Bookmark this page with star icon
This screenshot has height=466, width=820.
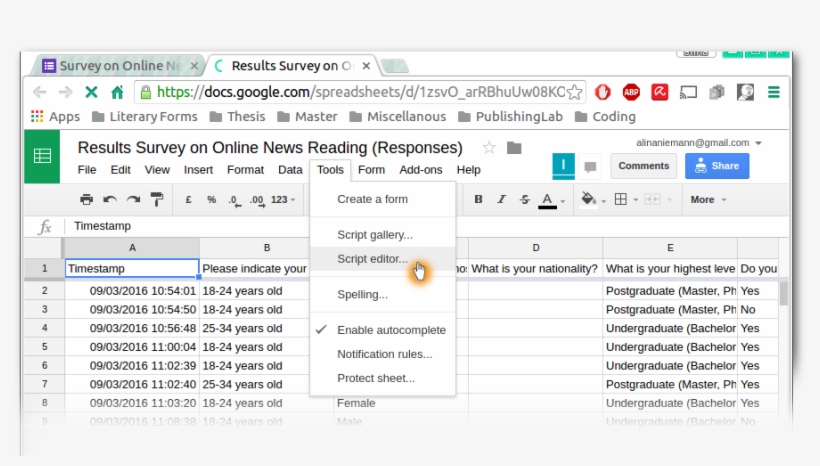[574, 93]
